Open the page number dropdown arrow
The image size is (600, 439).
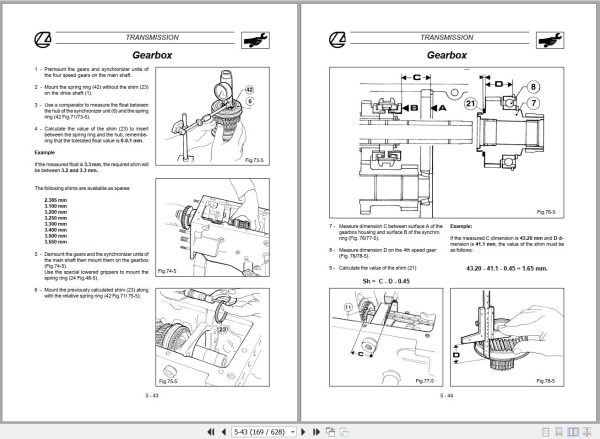click(x=293, y=432)
